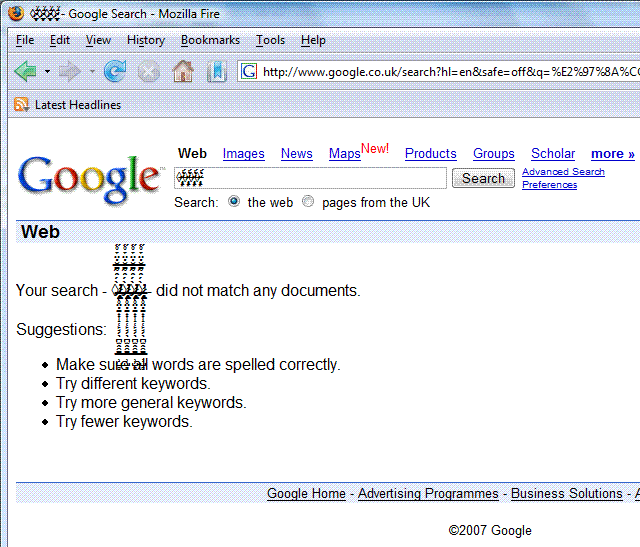640x547 pixels.
Task: Open the Products search link
Action: coord(431,153)
